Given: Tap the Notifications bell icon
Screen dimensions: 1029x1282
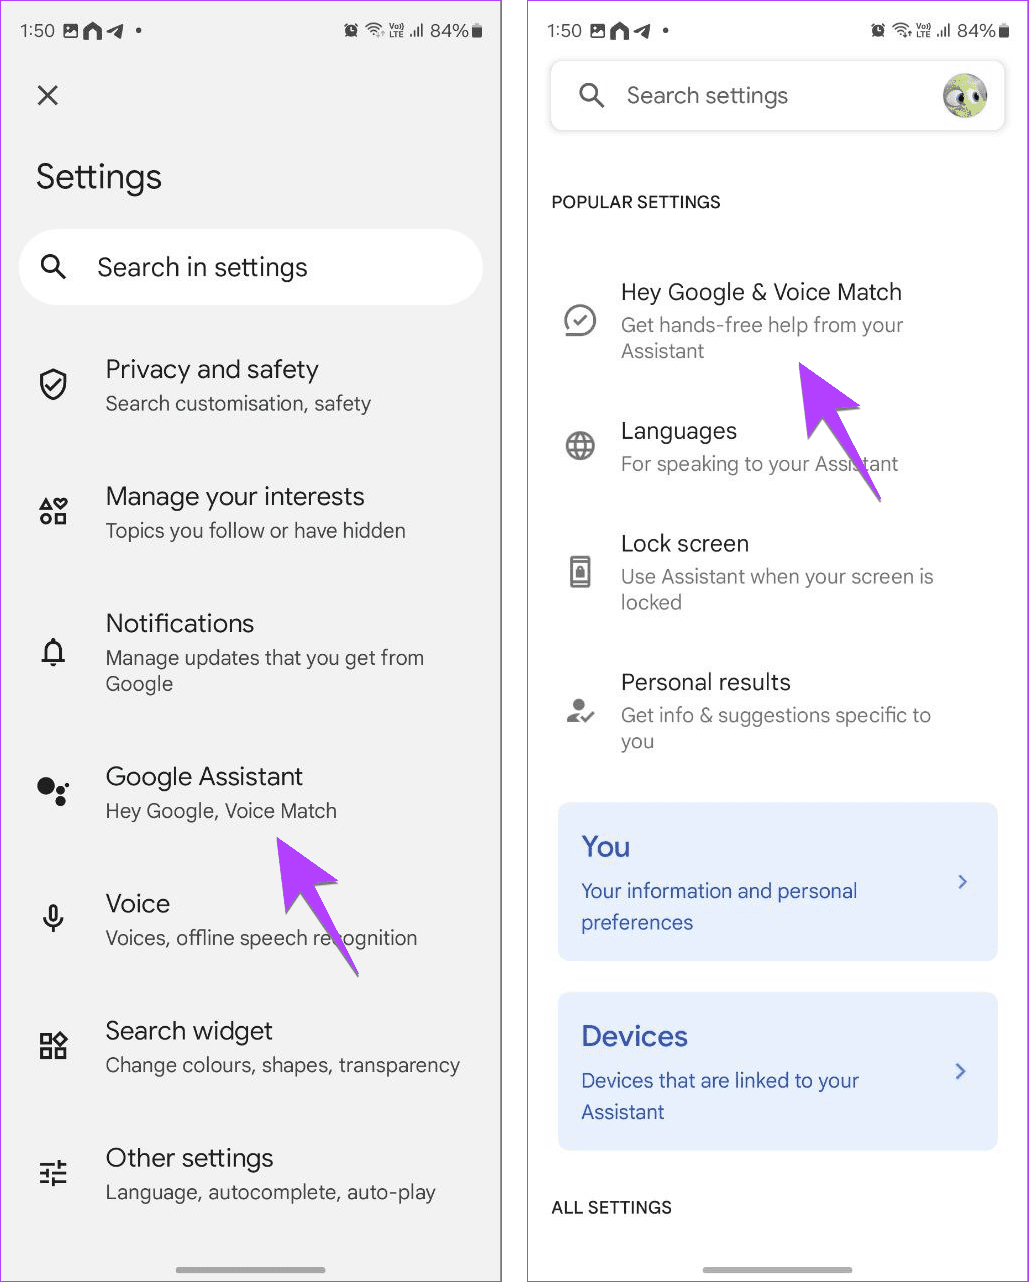Looking at the screenshot, I should click(x=53, y=651).
